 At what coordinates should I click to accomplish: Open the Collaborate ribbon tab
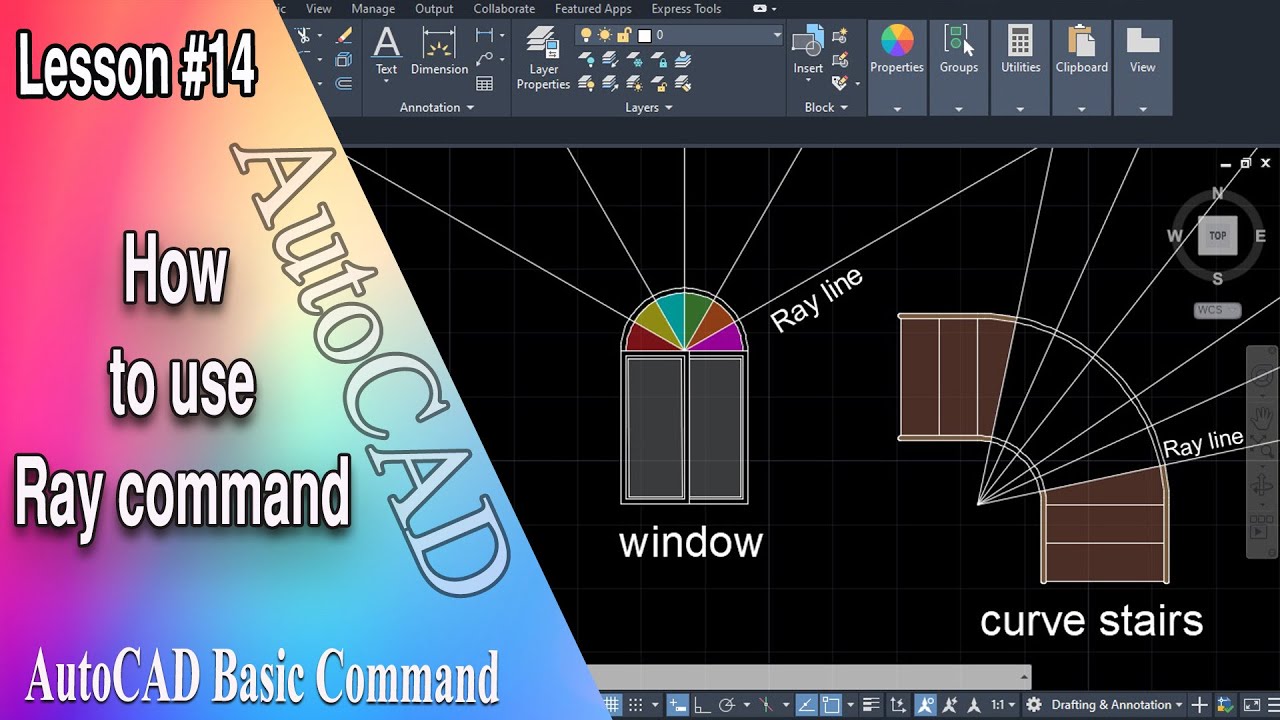tap(504, 9)
